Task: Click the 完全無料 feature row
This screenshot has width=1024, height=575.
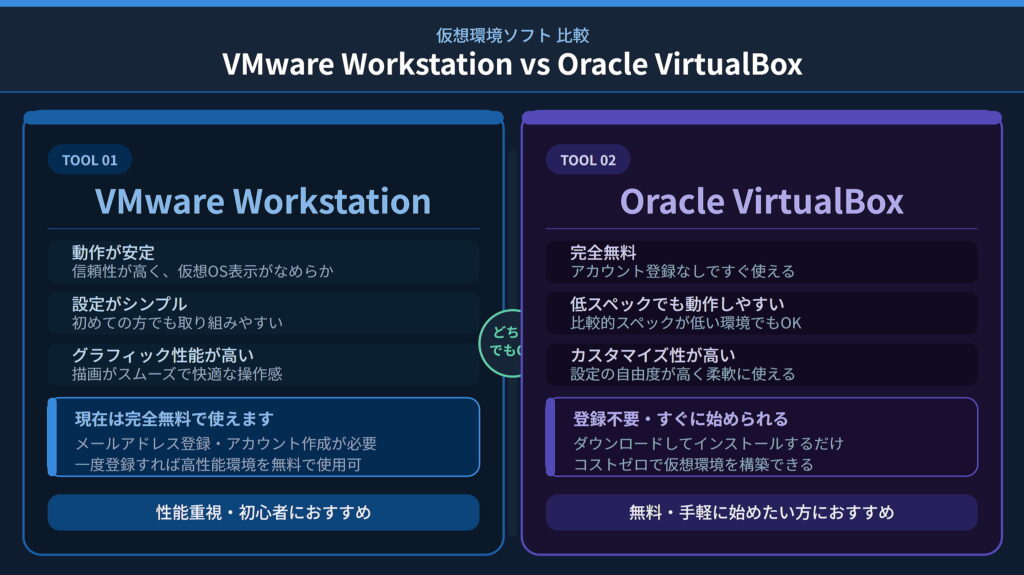Action: [x=761, y=262]
